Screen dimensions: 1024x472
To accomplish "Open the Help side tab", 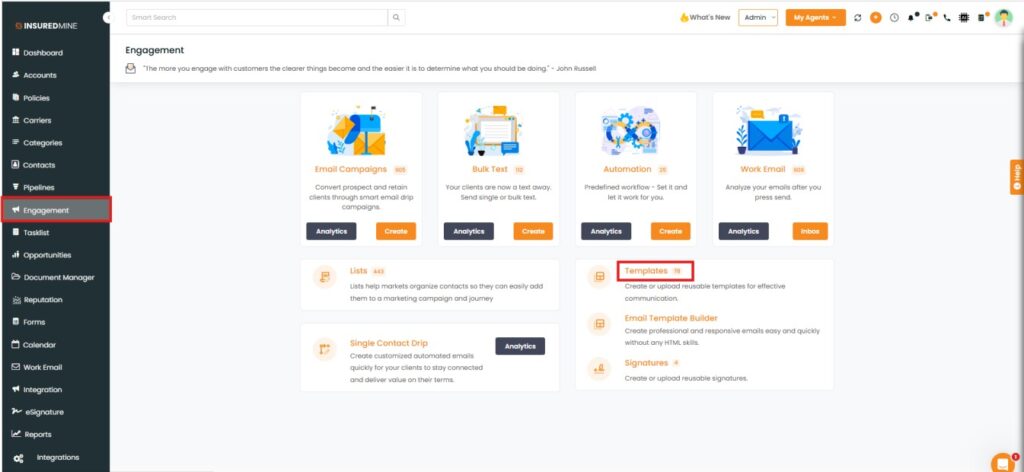I will click(x=1016, y=176).
